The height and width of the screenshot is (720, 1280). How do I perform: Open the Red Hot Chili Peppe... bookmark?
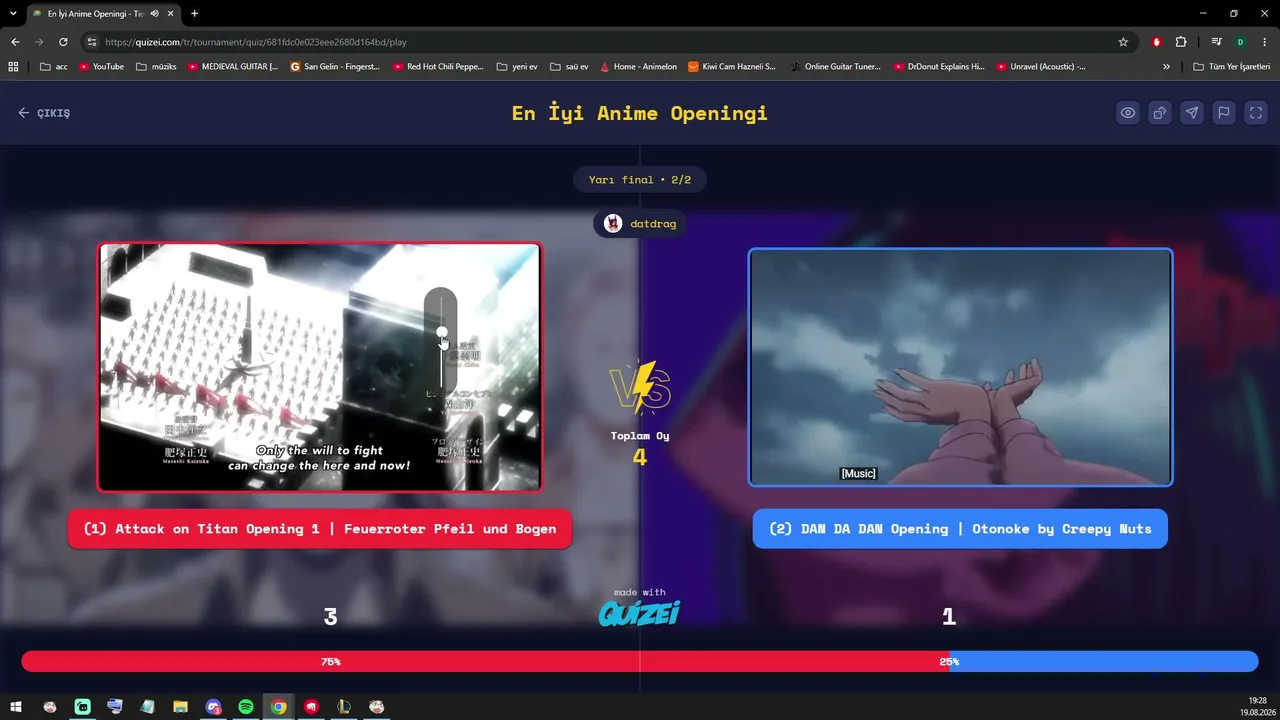pyautogui.click(x=438, y=67)
